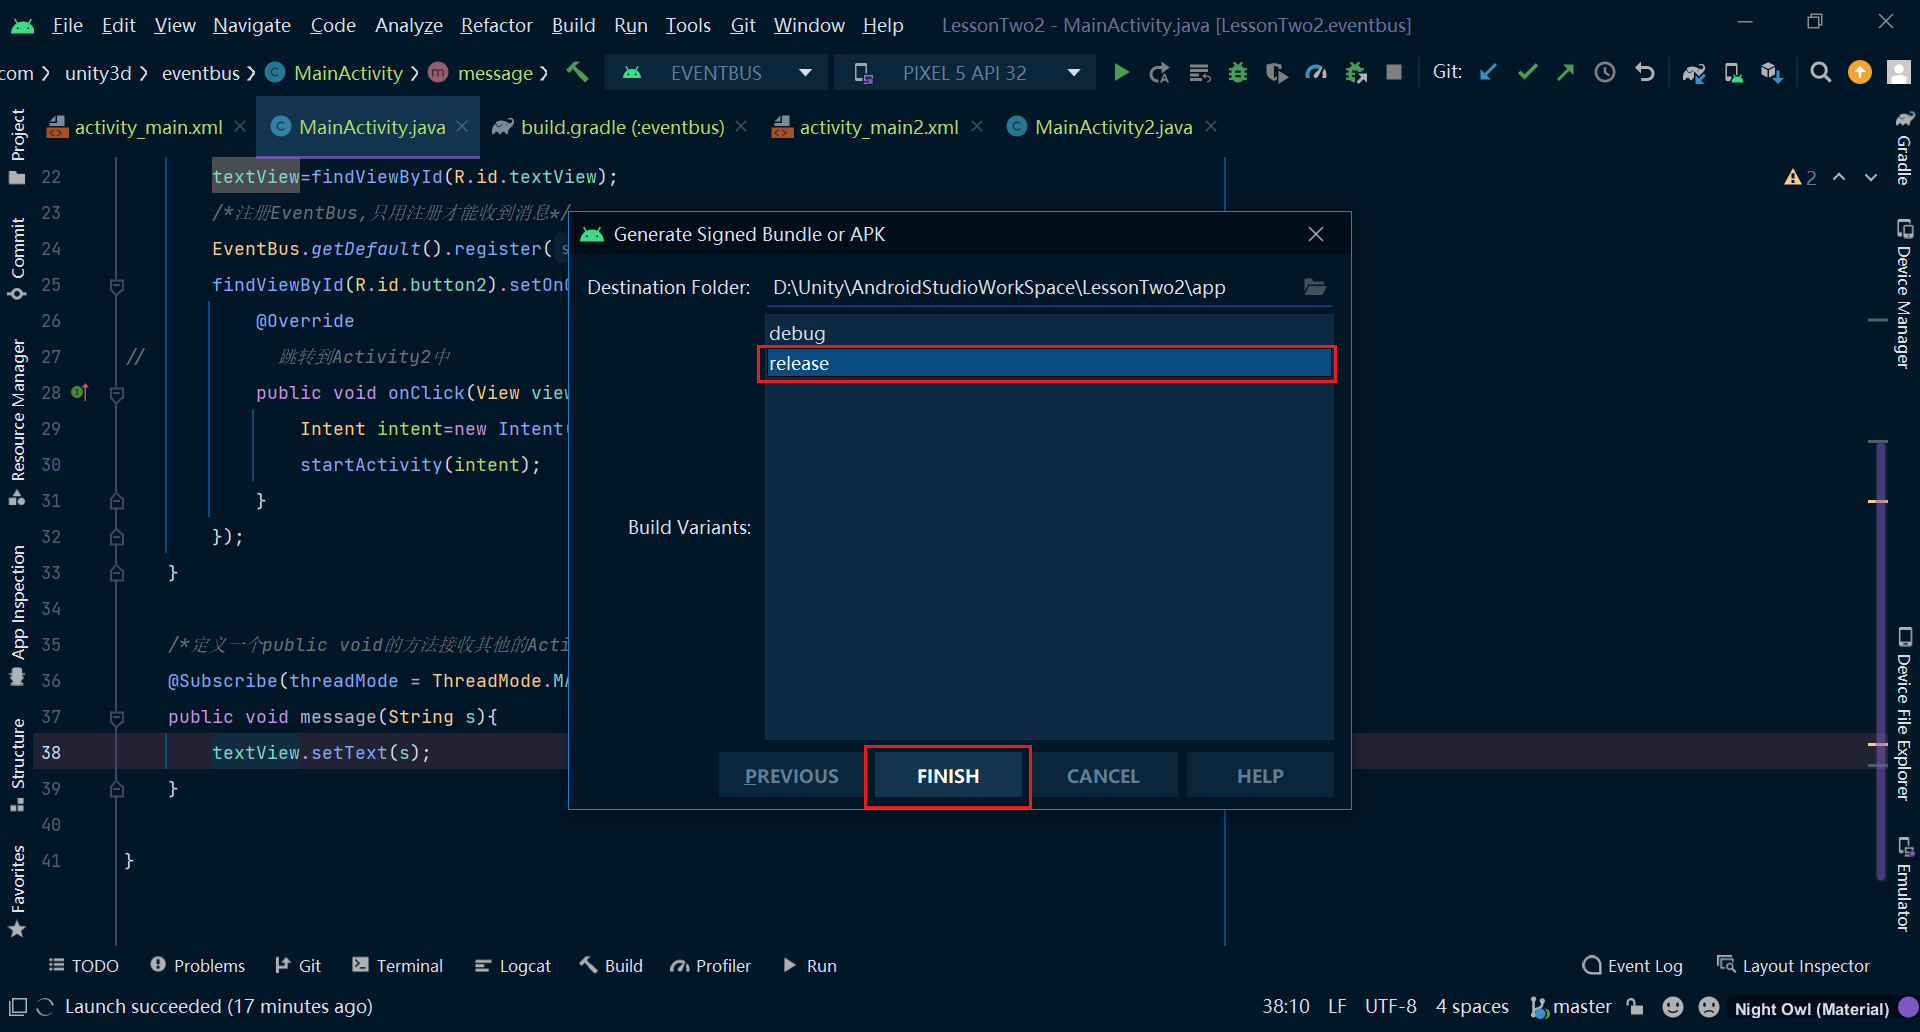Image resolution: width=1920 pixels, height=1032 pixels.
Task: Open the Run with coverage shield icon
Action: pyautogui.click(x=1277, y=72)
